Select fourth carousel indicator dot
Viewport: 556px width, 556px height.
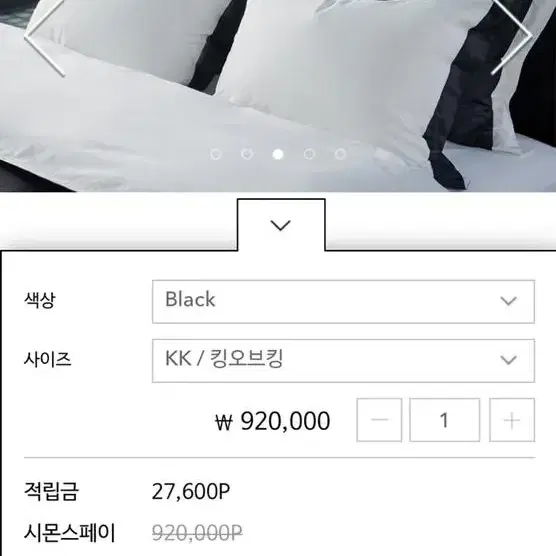[309, 154]
